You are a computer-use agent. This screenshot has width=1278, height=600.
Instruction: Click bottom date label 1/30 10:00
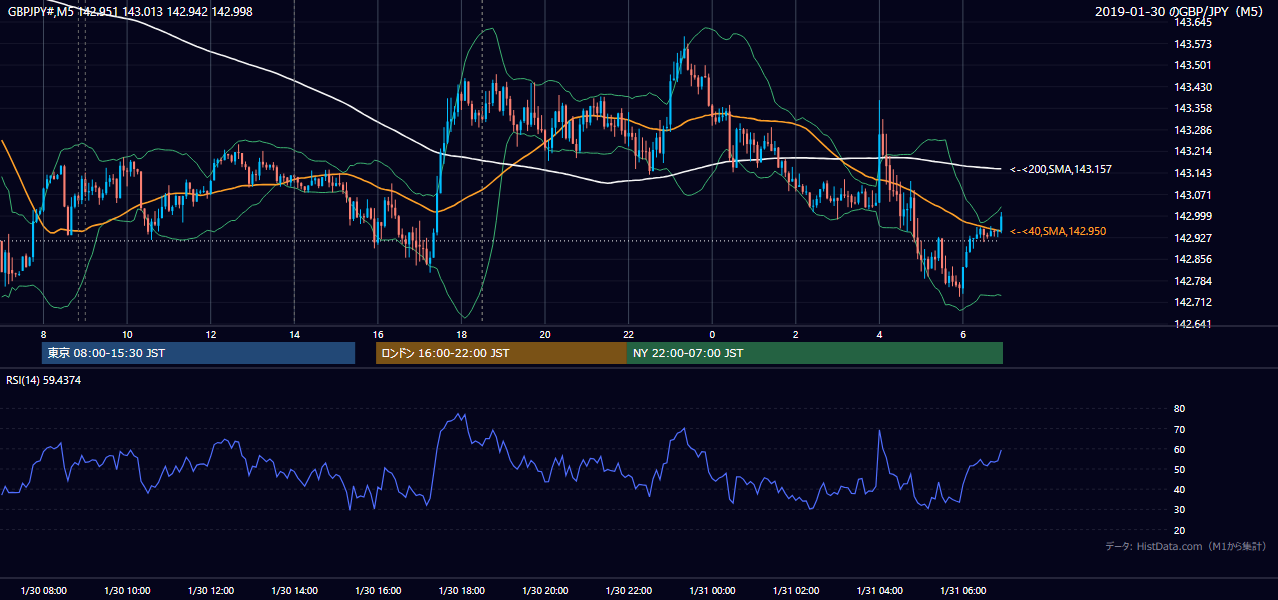point(127,591)
